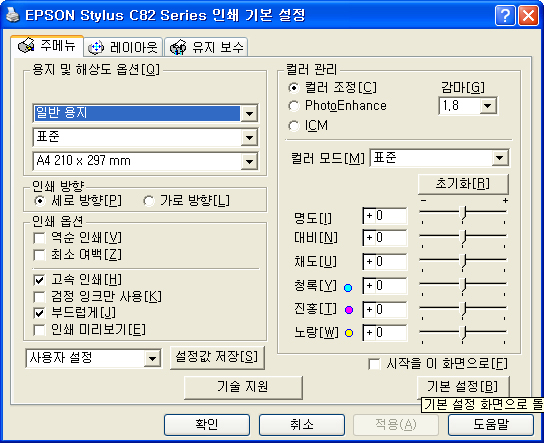Screen dimensions: 544x443
Task: Click the question mark help button
Action: 505,15
